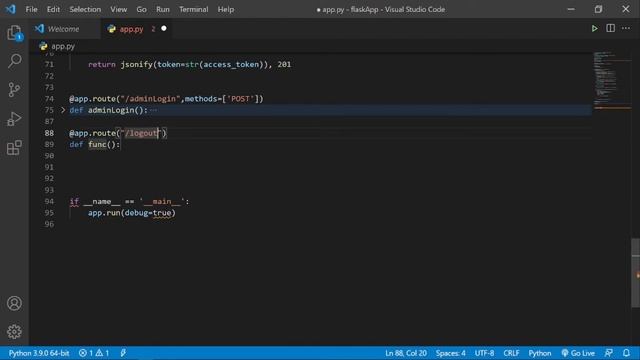Open the Run and Debug view

[14, 119]
